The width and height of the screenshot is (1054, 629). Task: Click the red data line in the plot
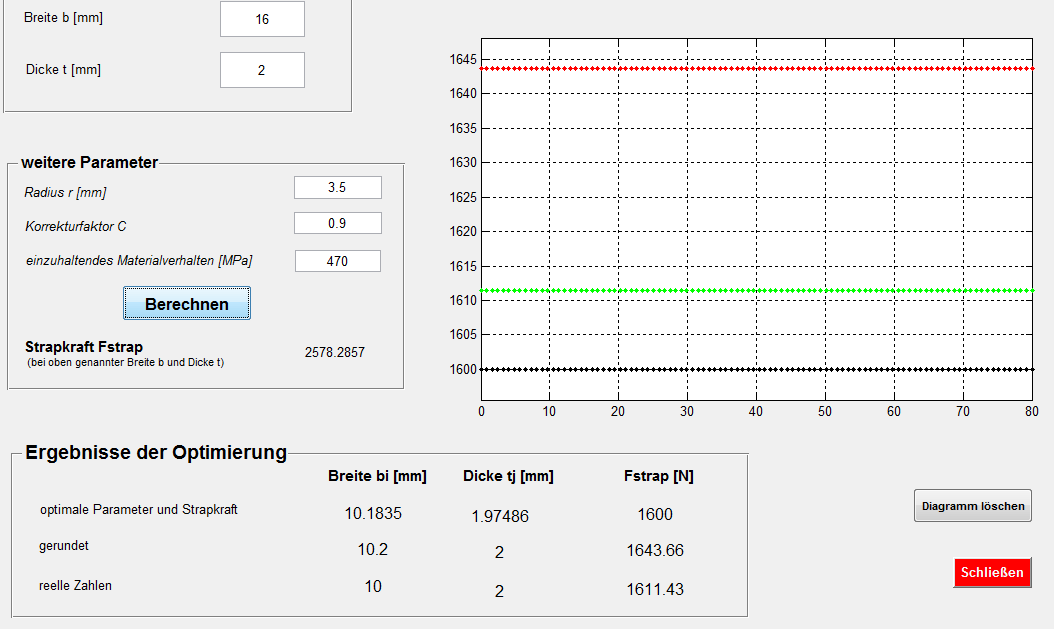[x=756, y=68]
